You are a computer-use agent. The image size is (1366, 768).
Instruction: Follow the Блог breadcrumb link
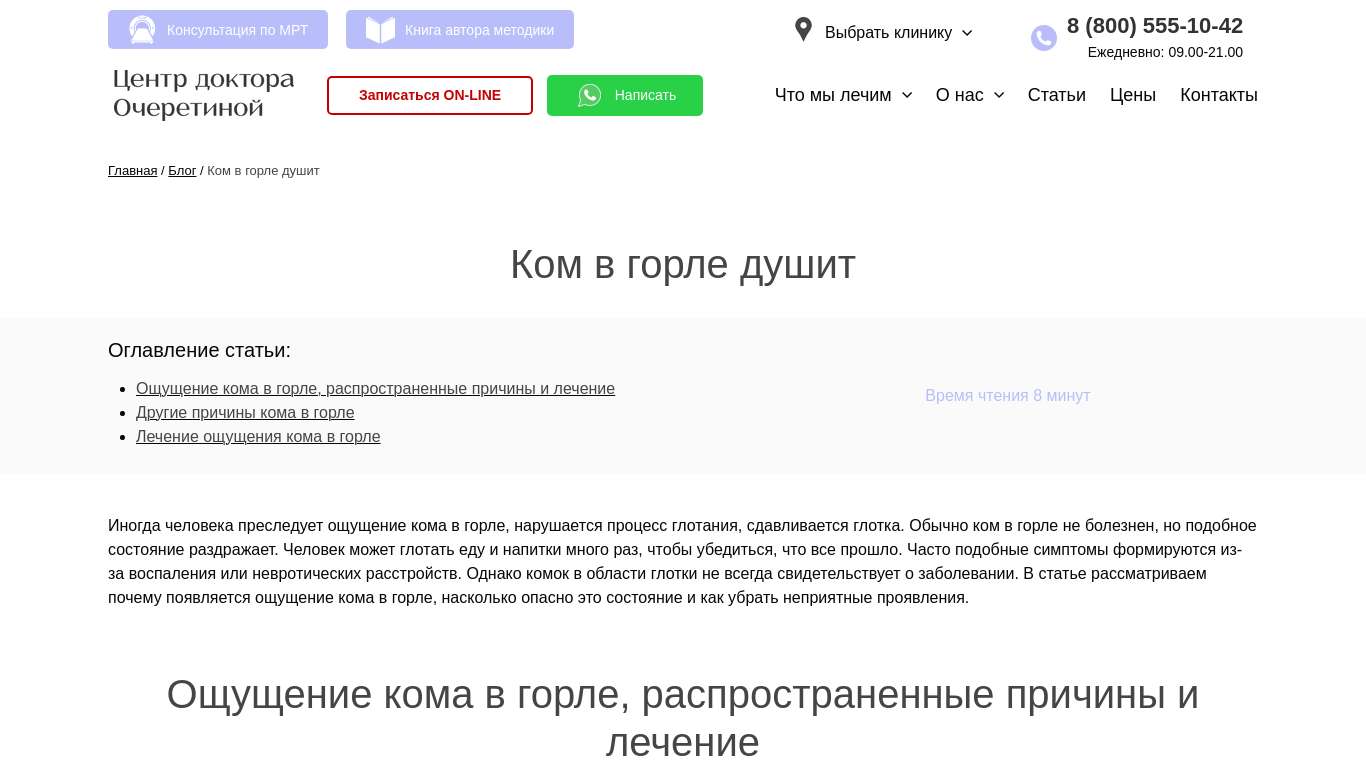[x=182, y=171]
